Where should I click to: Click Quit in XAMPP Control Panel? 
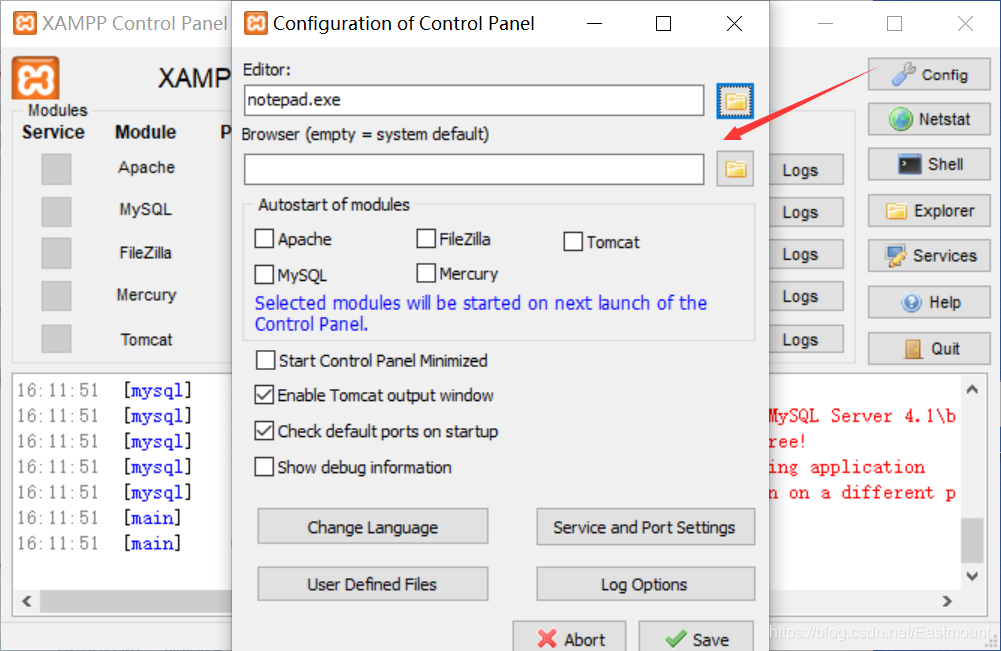point(929,348)
